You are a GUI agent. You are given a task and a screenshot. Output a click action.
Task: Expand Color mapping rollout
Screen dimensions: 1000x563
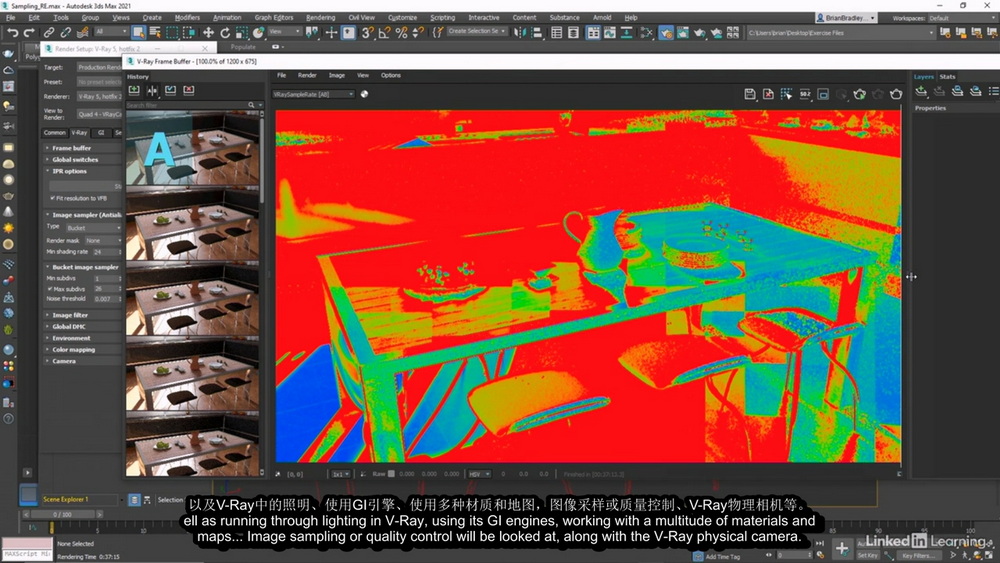tap(73, 349)
